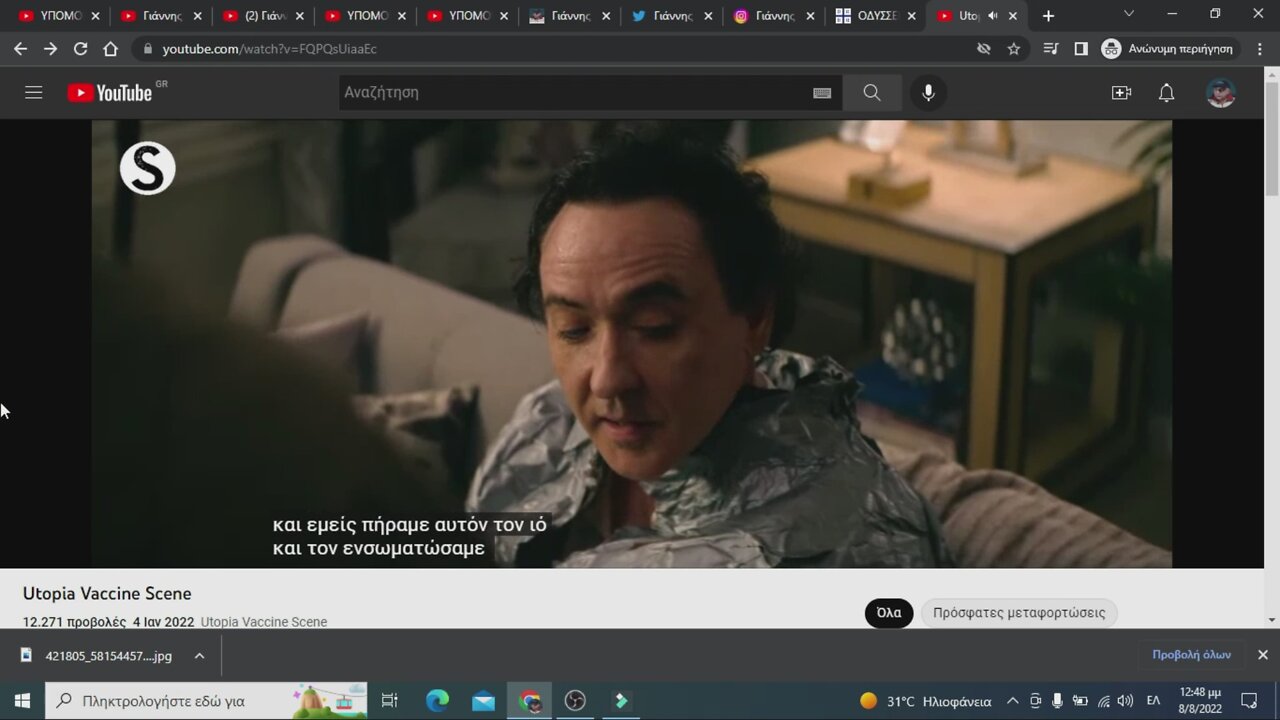Image resolution: width=1280 pixels, height=720 pixels.
Task: Show hidden system tray icons chevron
Action: click(1012, 701)
